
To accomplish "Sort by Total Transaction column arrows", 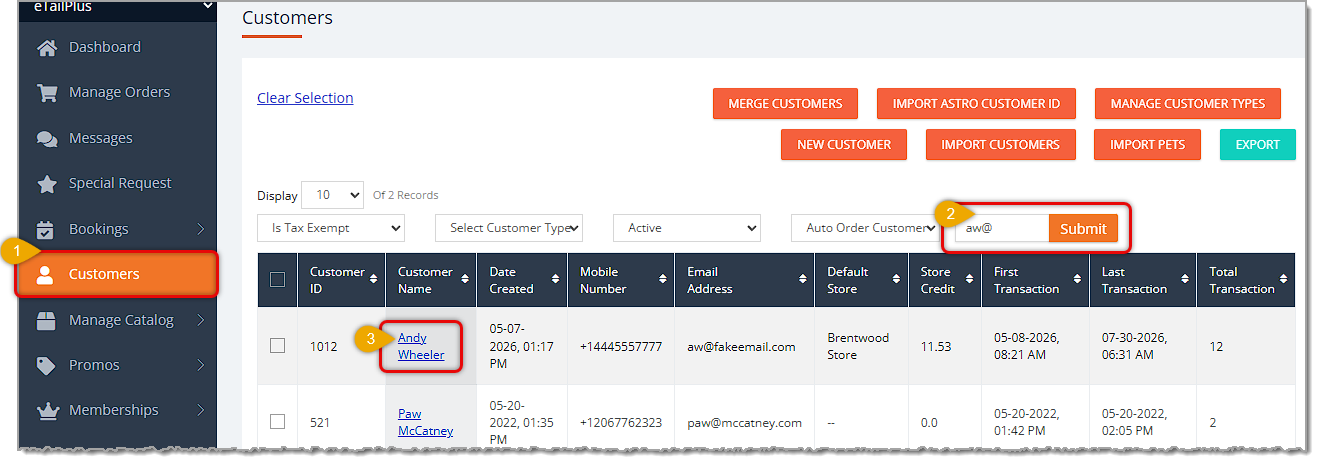I will click(1284, 280).
